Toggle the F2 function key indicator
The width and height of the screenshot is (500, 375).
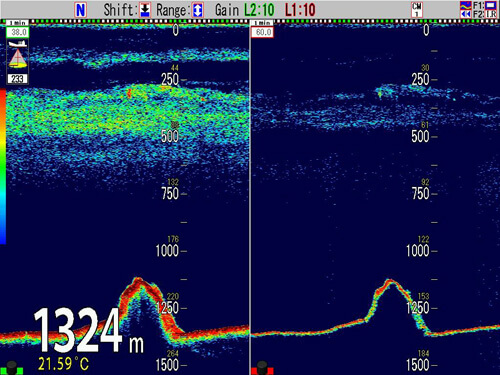click(x=485, y=14)
